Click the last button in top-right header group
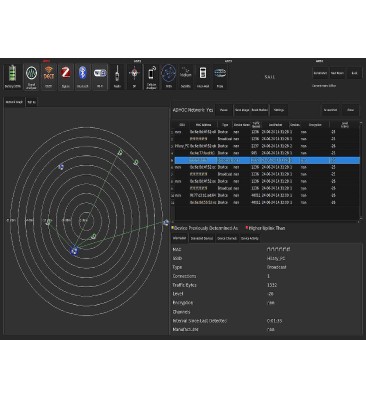 354,73
